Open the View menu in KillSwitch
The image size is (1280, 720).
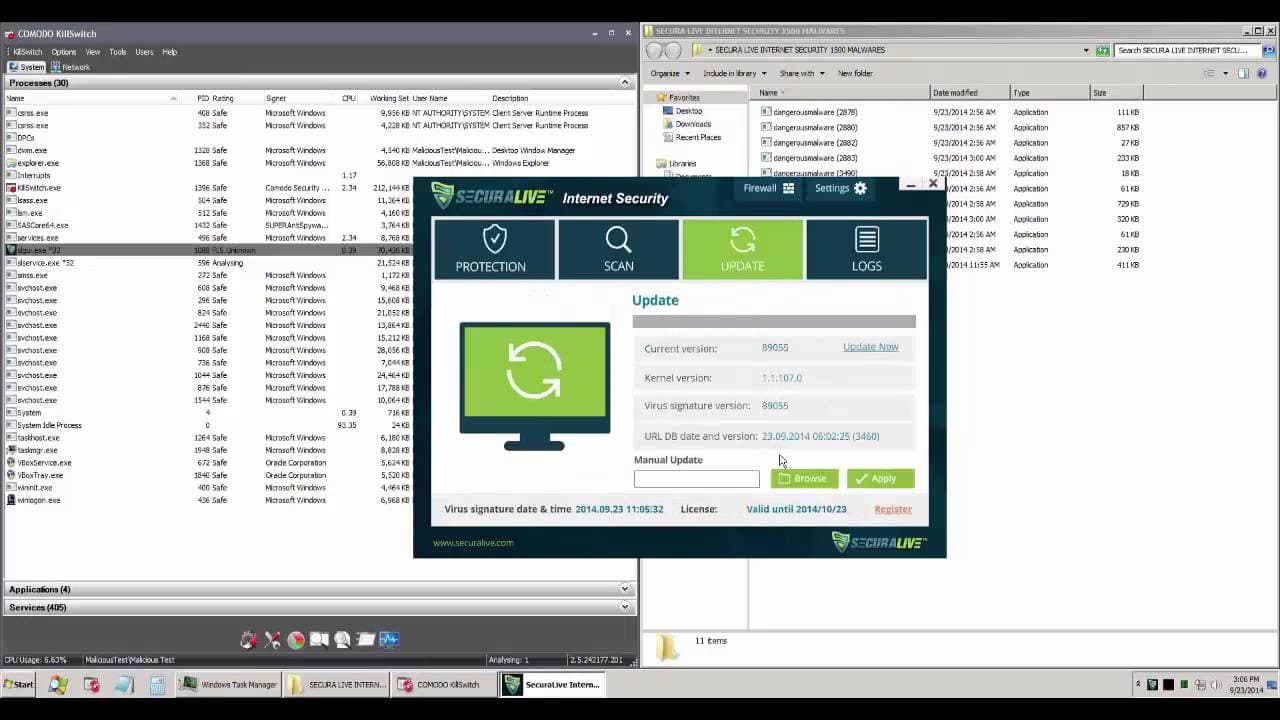tap(93, 52)
